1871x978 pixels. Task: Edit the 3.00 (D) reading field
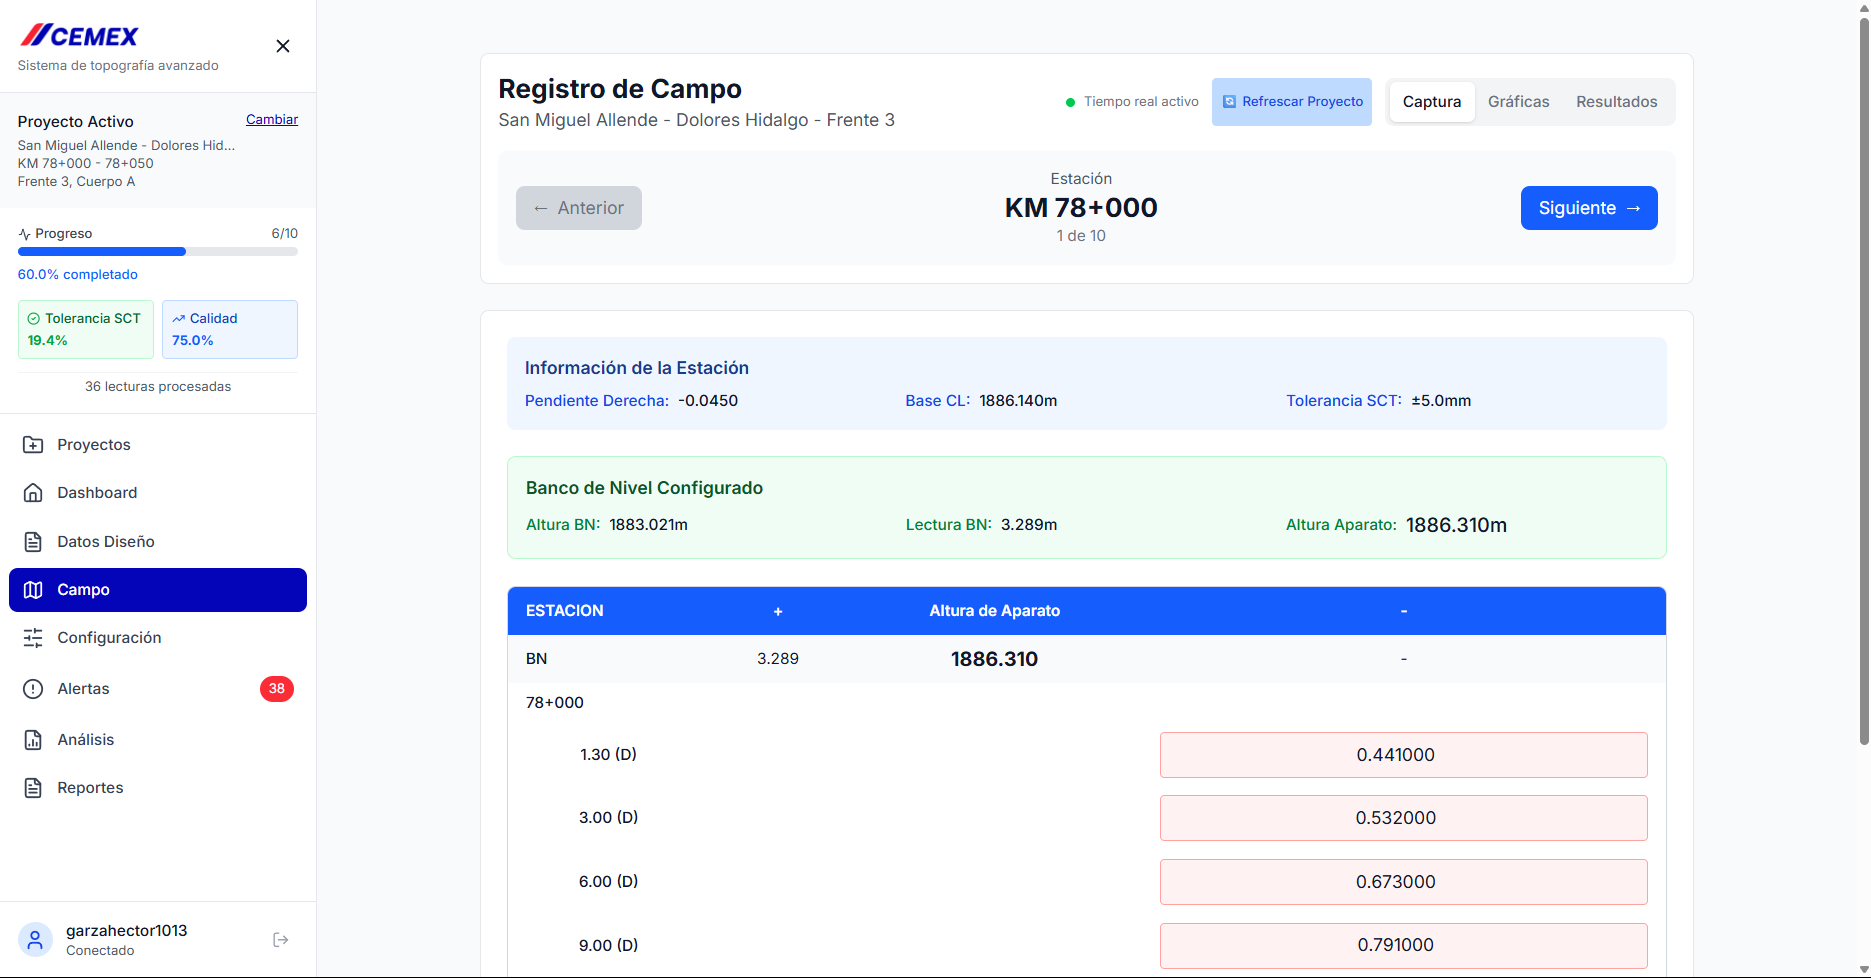[x=1404, y=818]
